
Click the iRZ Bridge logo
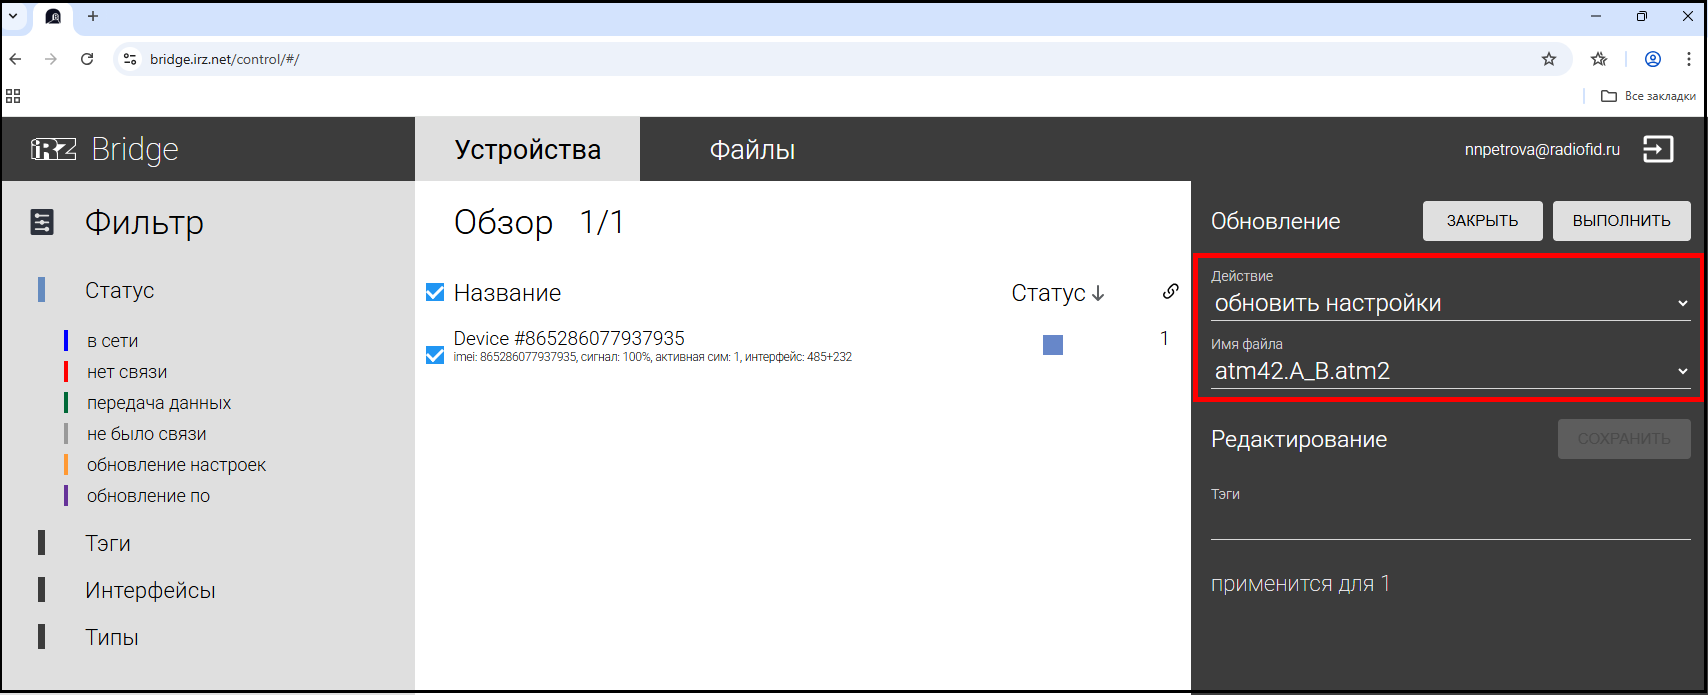105,149
